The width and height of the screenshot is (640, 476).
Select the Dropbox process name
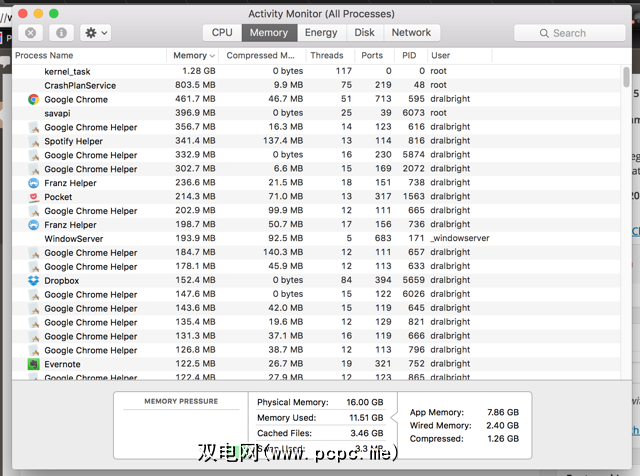click(62, 281)
